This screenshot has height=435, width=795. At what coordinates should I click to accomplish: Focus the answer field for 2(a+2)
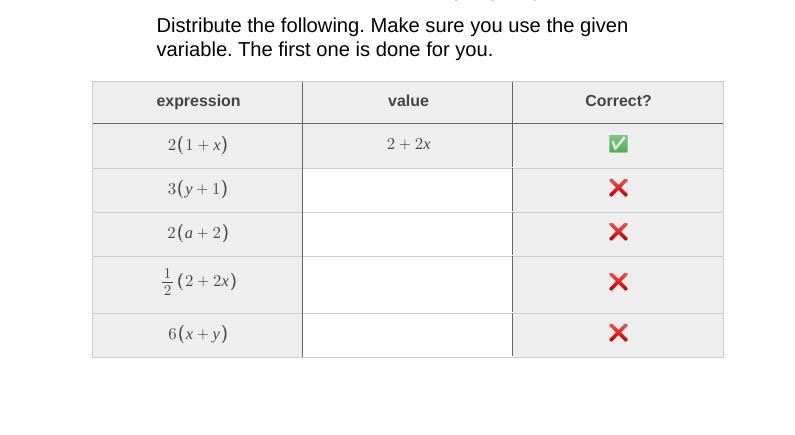pyautogui.click(x=408, y=235)
